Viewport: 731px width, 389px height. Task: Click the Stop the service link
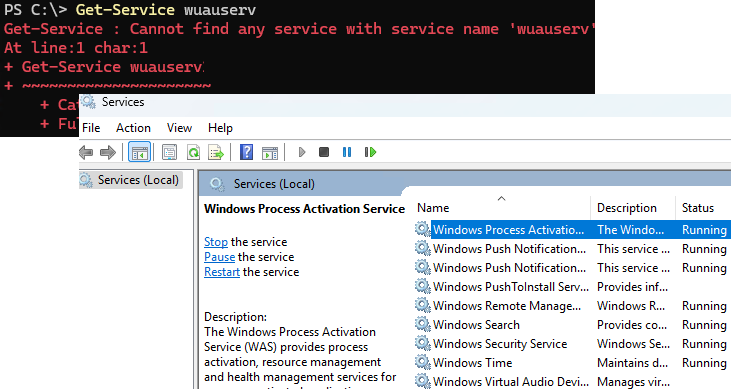216,242
